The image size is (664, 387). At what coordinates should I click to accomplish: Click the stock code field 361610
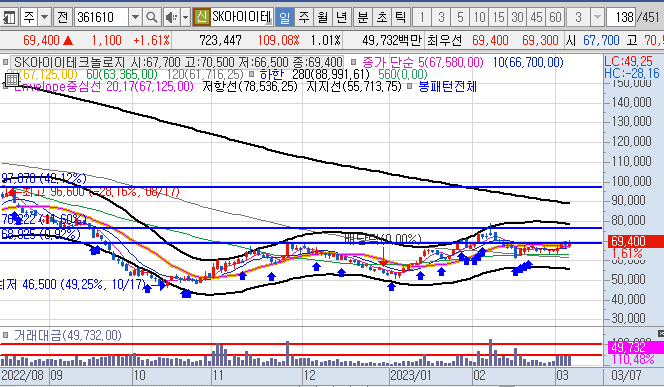(x=102, y=17)
